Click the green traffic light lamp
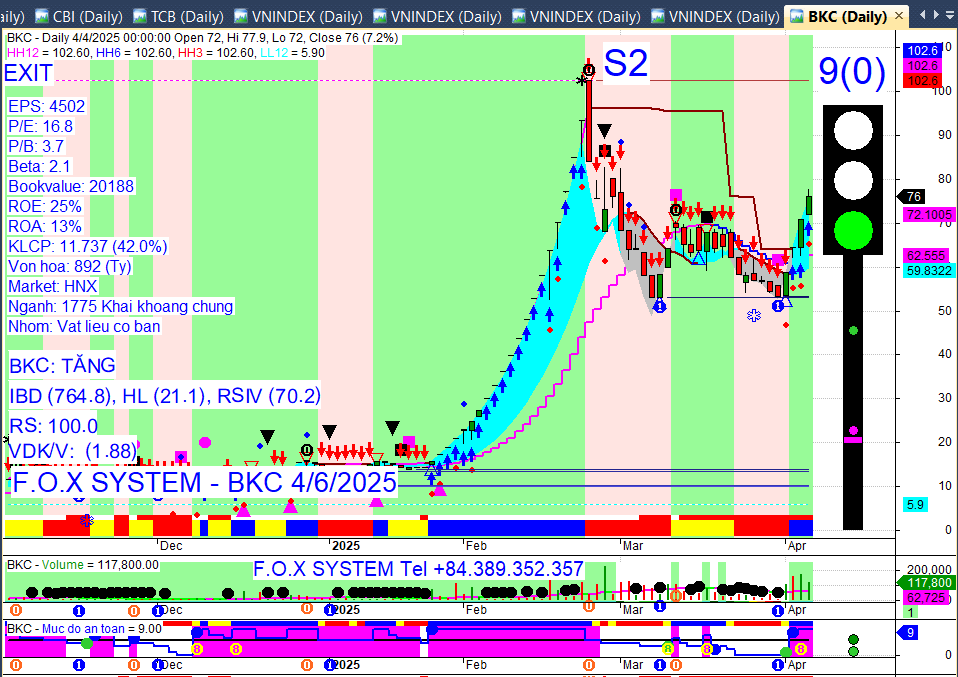Screen dimensions: 958x677 (853, 230)
